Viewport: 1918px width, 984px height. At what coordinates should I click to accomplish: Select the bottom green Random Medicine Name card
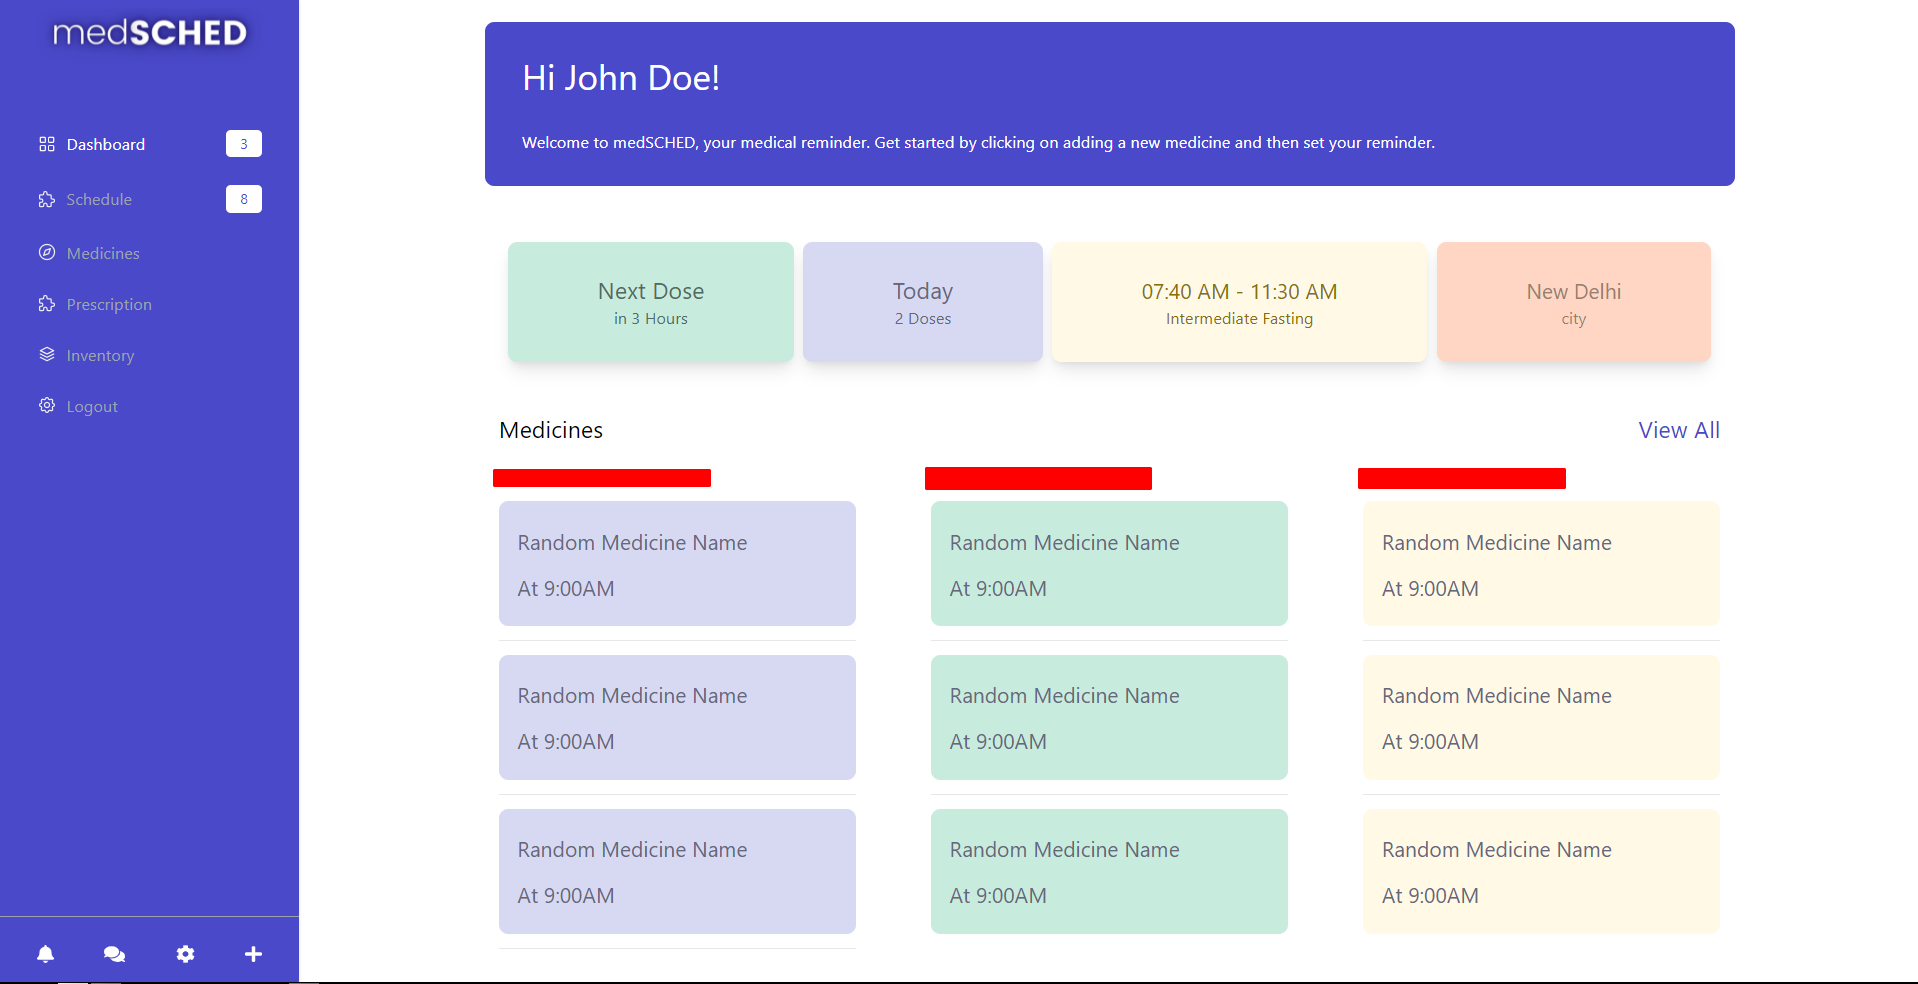click(1109, 871)
